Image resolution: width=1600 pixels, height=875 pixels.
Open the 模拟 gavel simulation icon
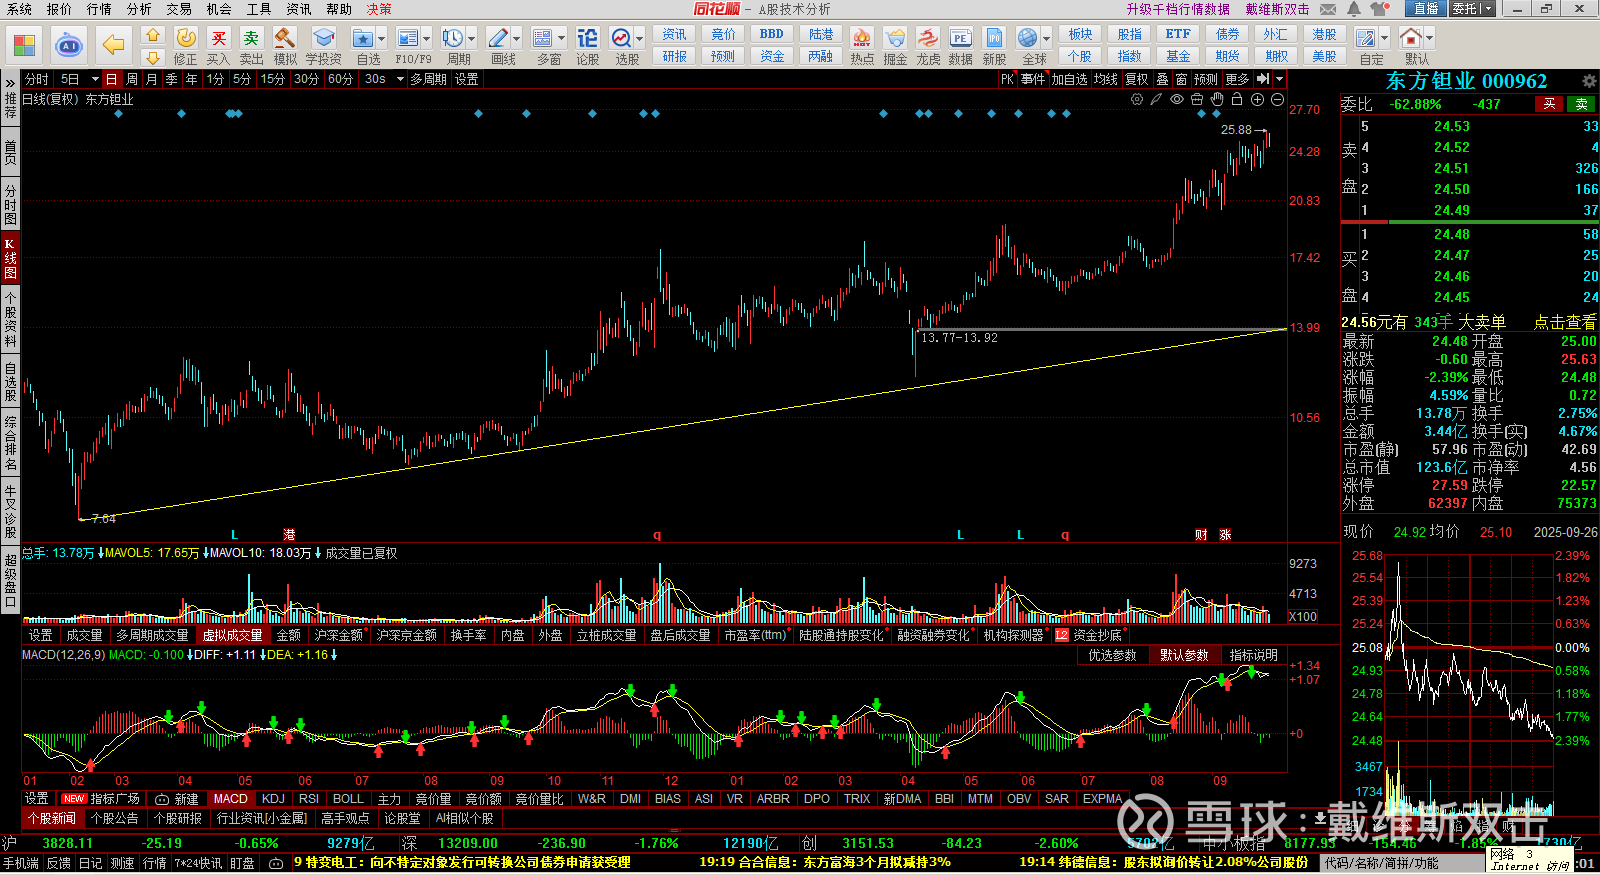[285, 38]
